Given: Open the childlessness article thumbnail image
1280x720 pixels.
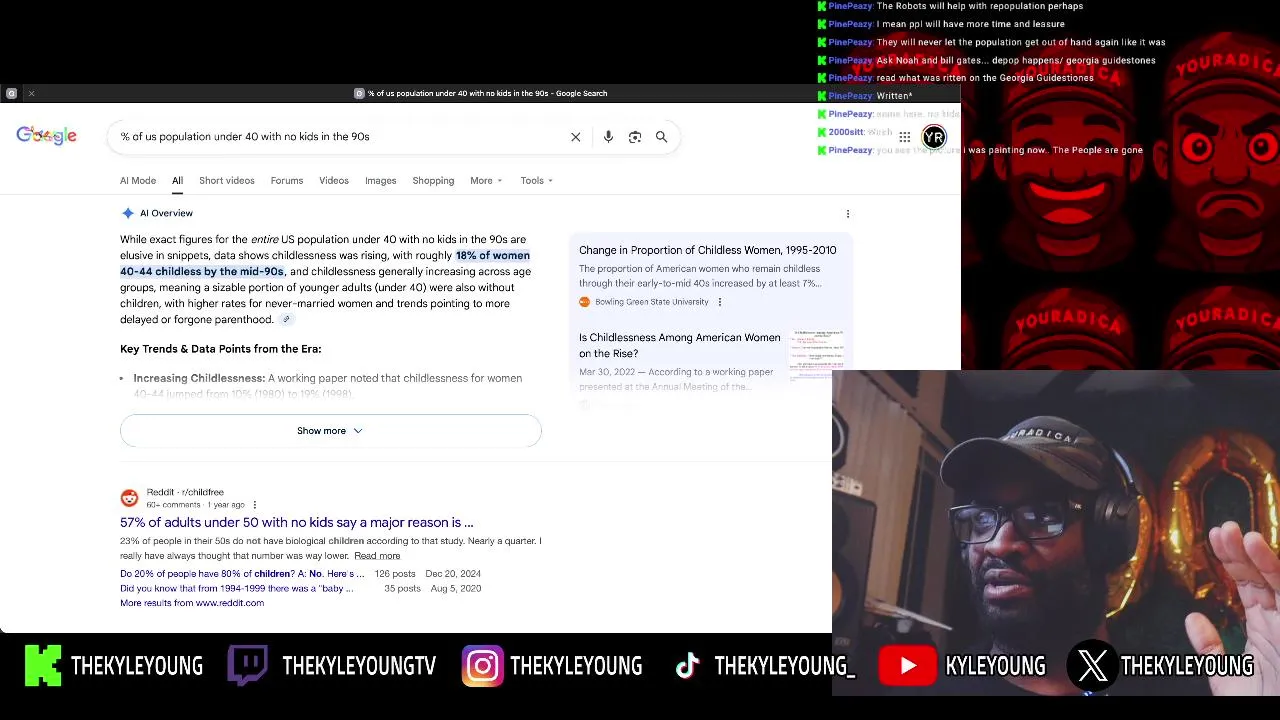Looking at the screenshot, I should 818,356.
